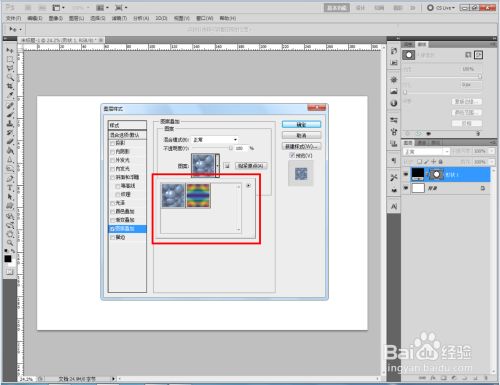Image resolution: width=500 pixels, height=385 pixels.
Task: Enable the Color Overlay checkbox
Action: click(112, 212)
